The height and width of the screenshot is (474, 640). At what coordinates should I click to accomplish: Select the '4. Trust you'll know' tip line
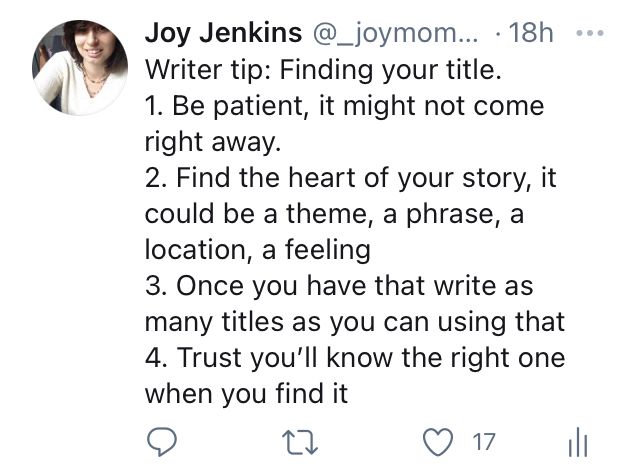point(355,358)
